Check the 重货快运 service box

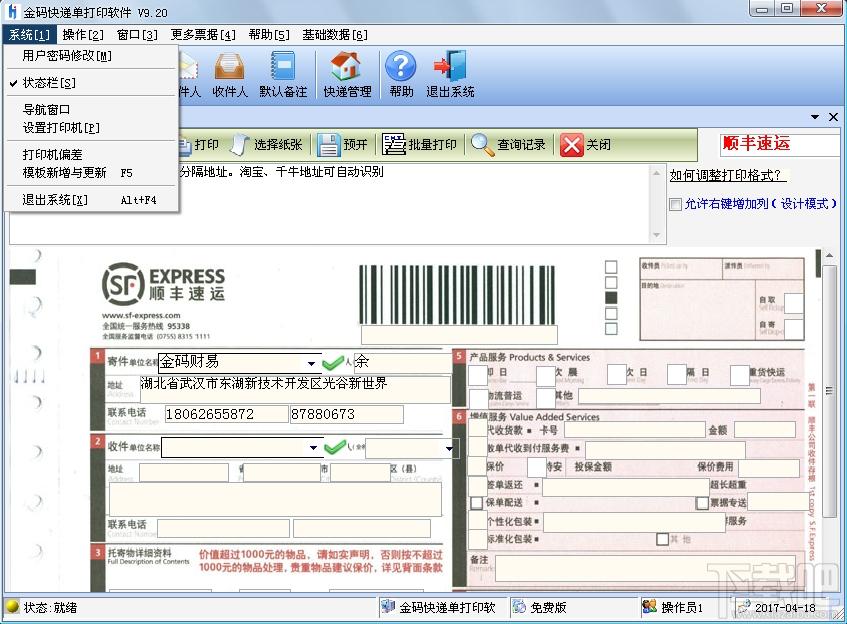740,374
